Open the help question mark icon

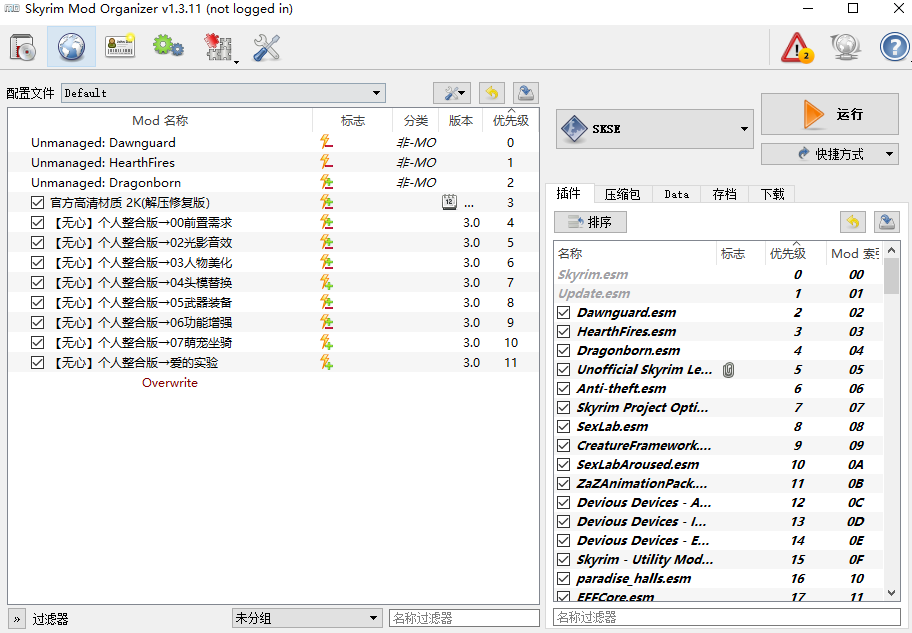click(x=894, y=47)
